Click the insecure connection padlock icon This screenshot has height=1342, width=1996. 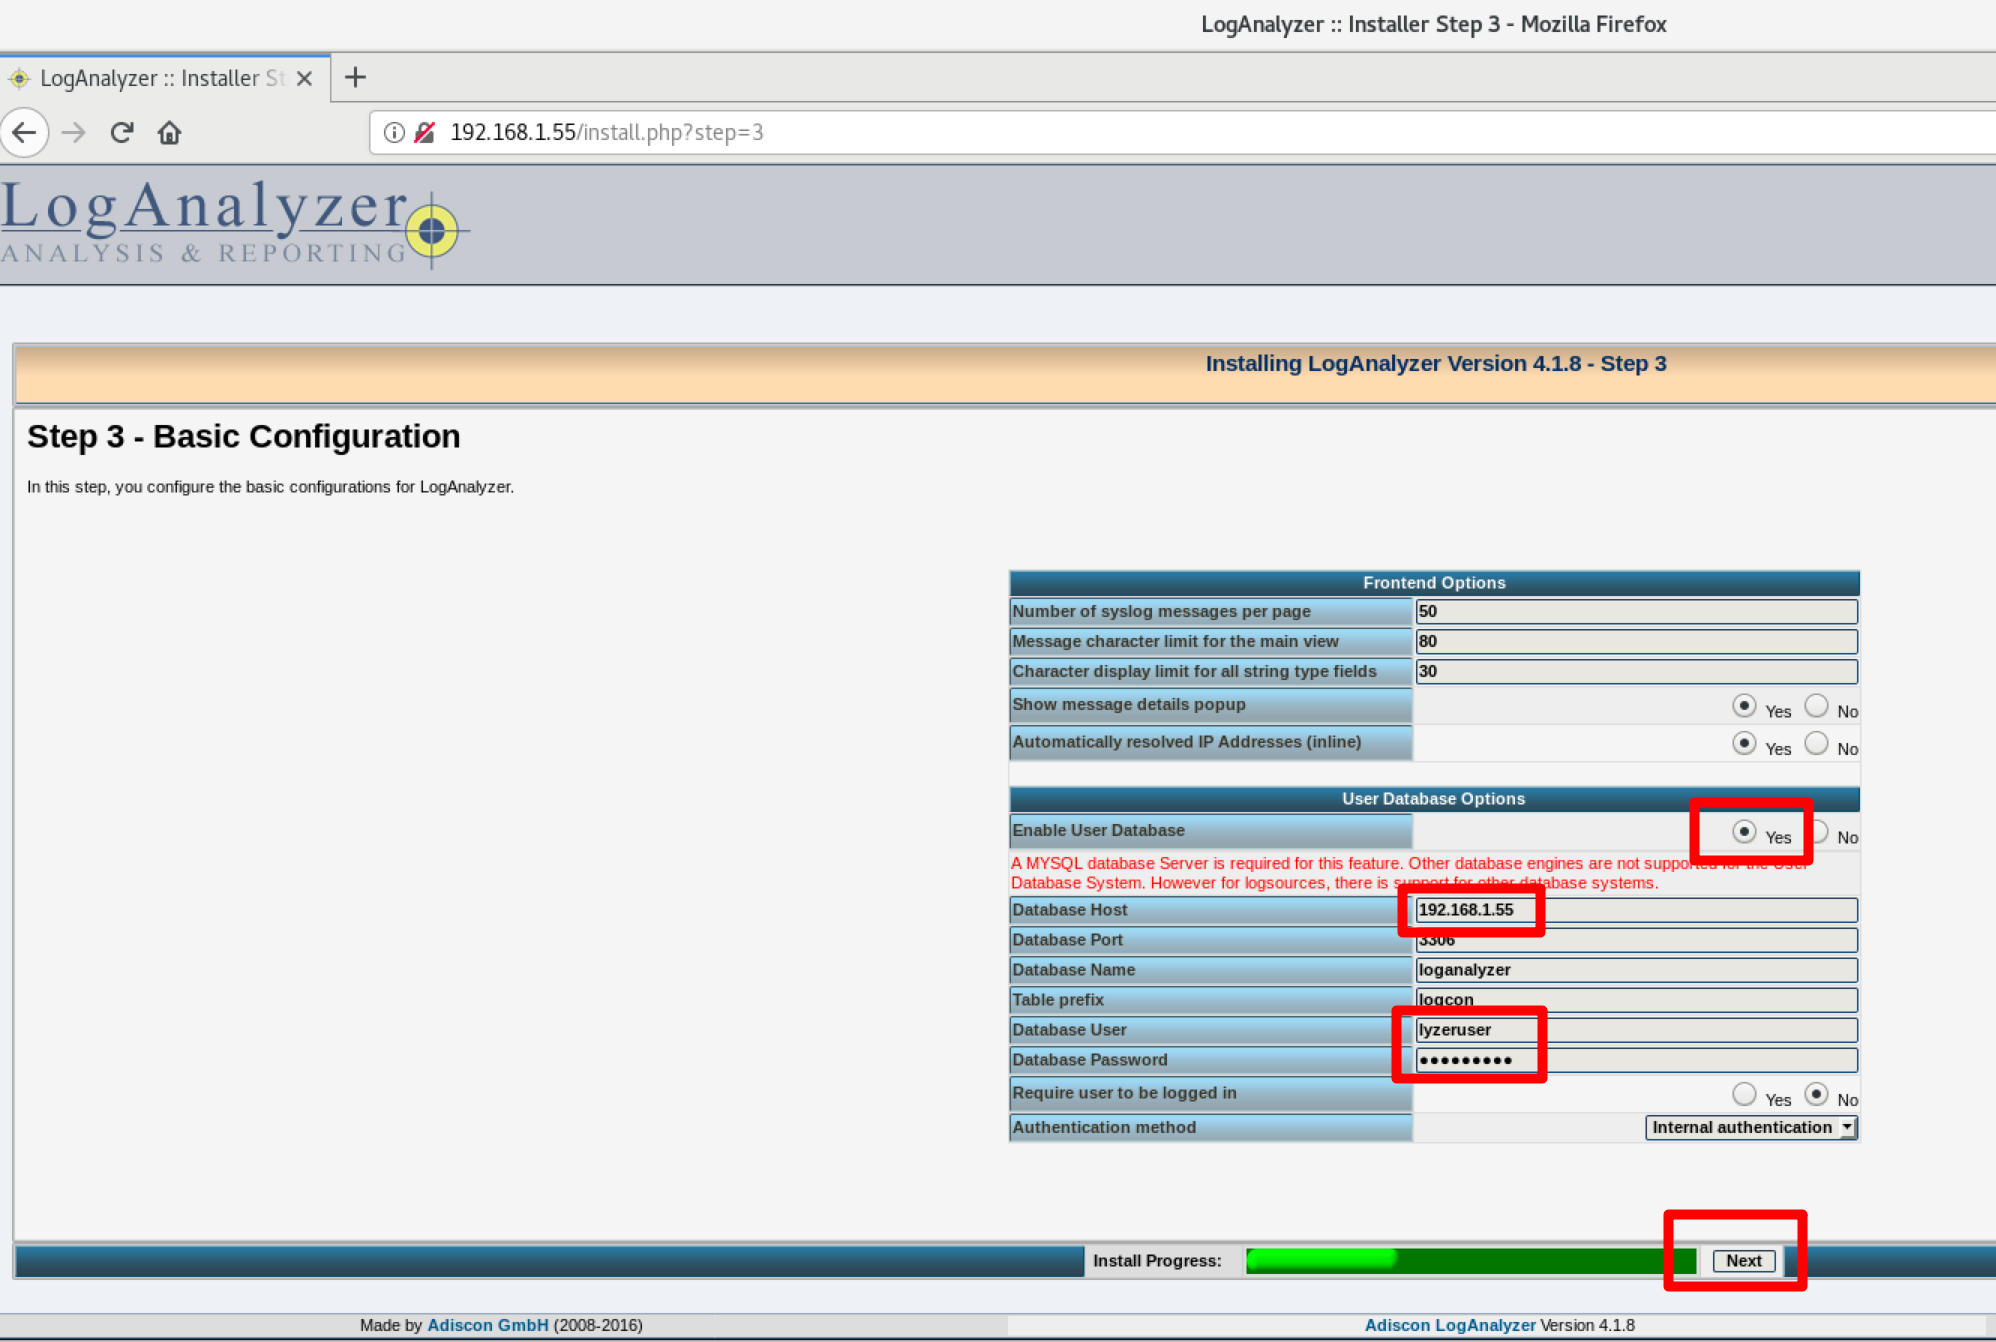[425, 132]
